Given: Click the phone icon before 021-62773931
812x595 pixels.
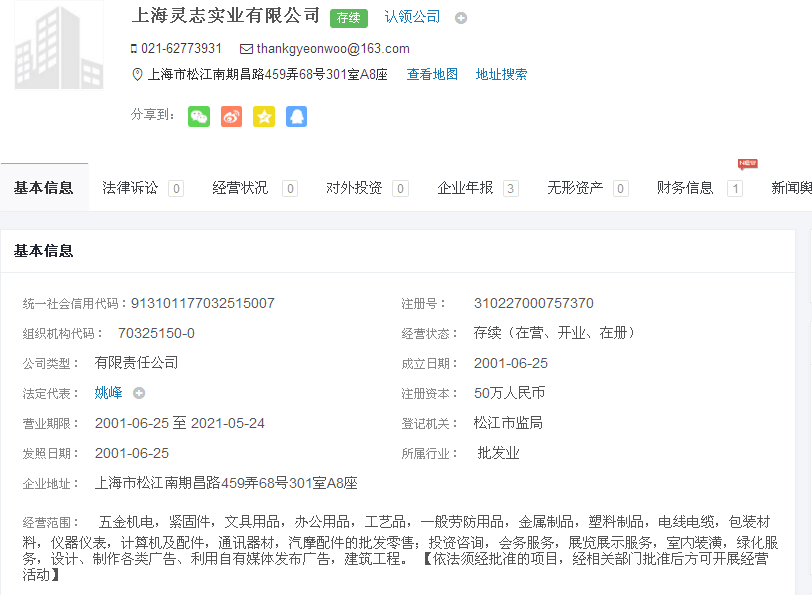Looking at the screenshot, I should click(x=134, y=49).
